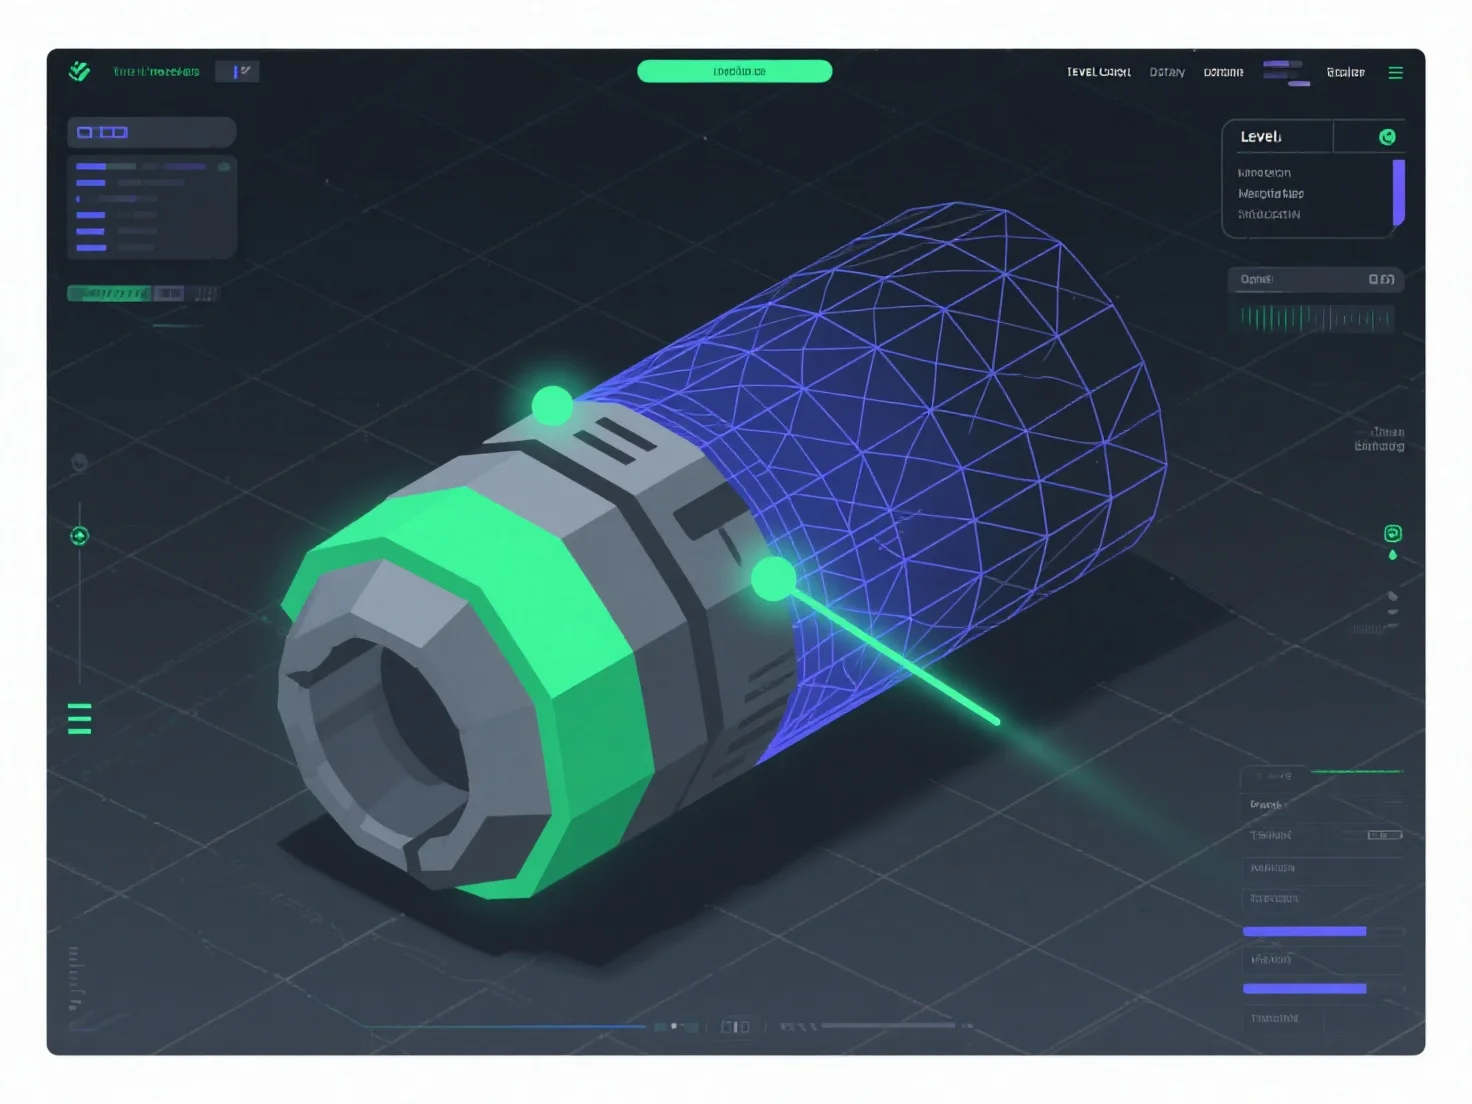
Task: Enable the green status dot in left panel
Action: click(x=224, y=167)
